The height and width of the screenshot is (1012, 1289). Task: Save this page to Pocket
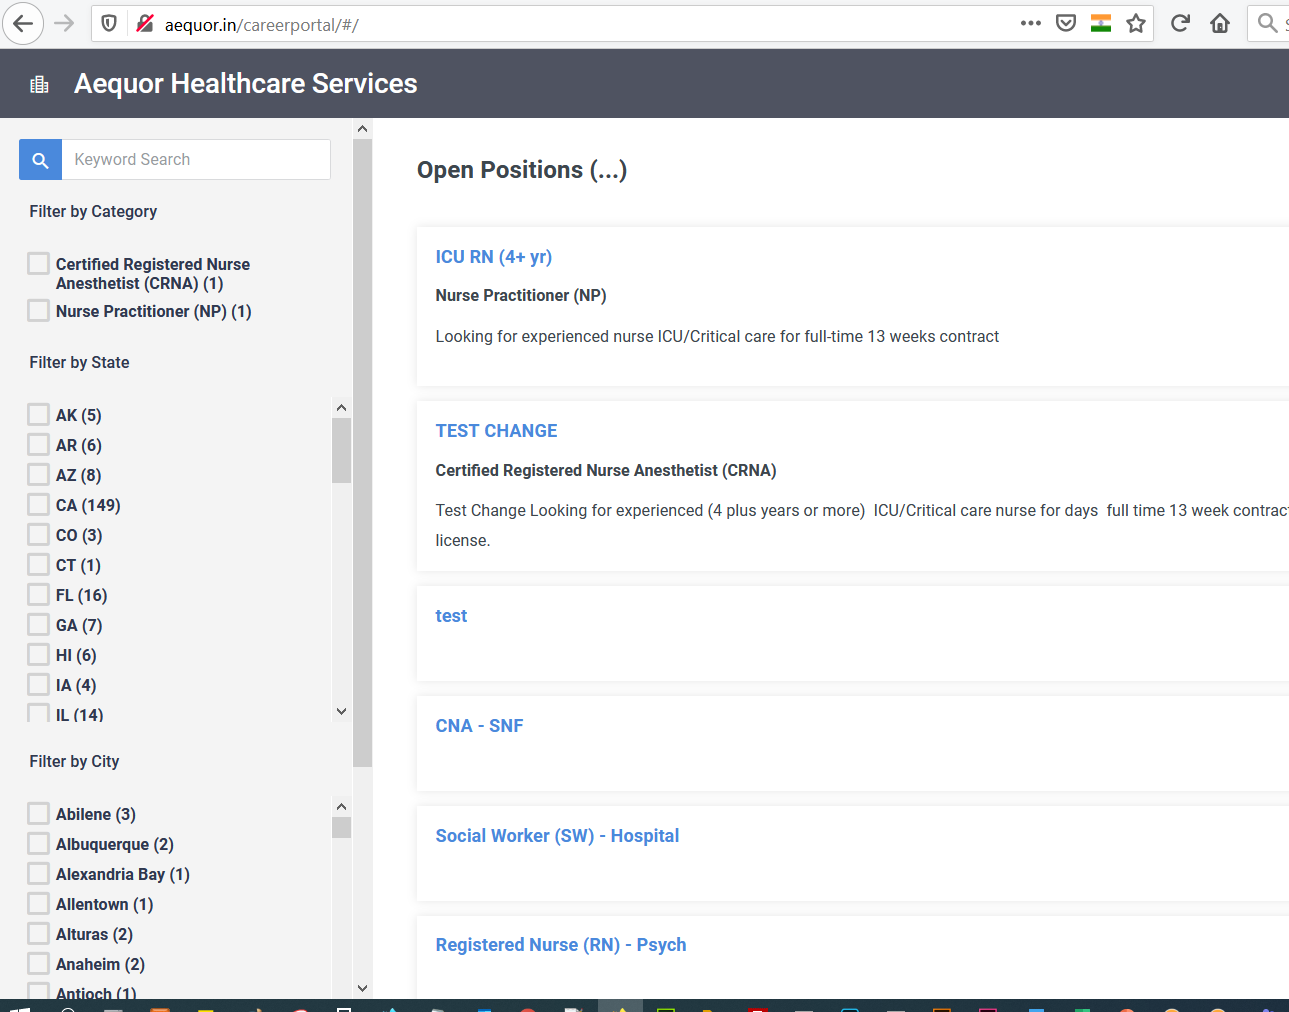1066,22
